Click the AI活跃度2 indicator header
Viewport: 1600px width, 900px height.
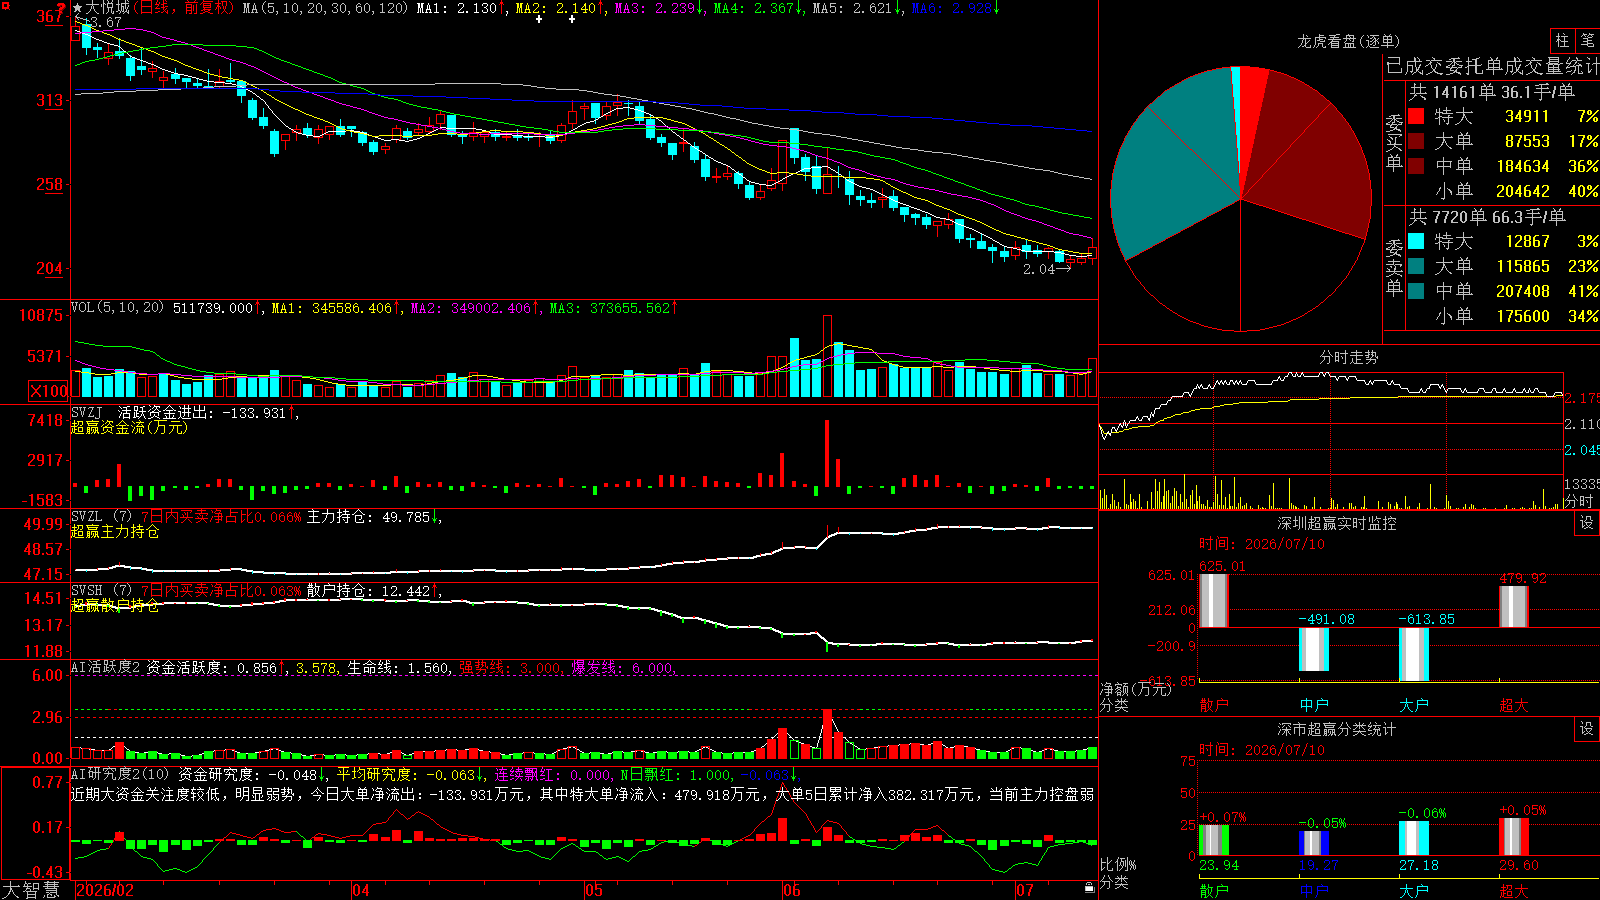[106, 667]
